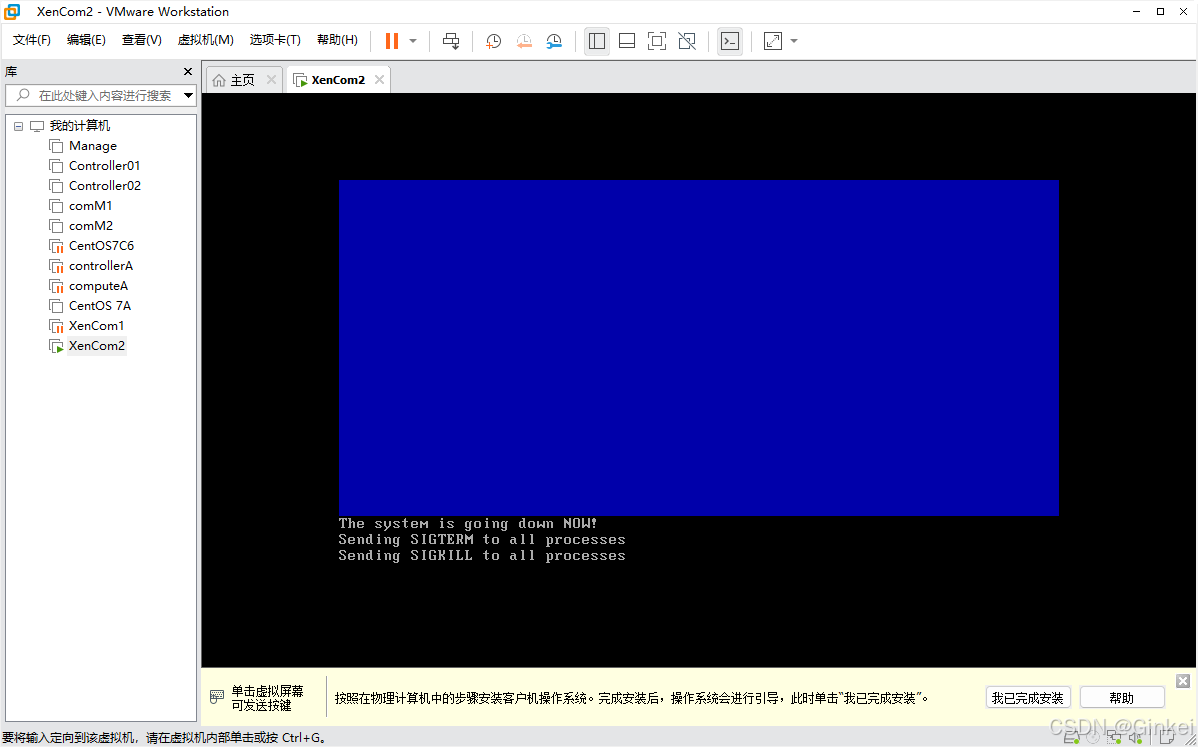Click the running XenCom2 VM icon
Viewport: 1198px width, 747px height.
[x=56, y=346]
